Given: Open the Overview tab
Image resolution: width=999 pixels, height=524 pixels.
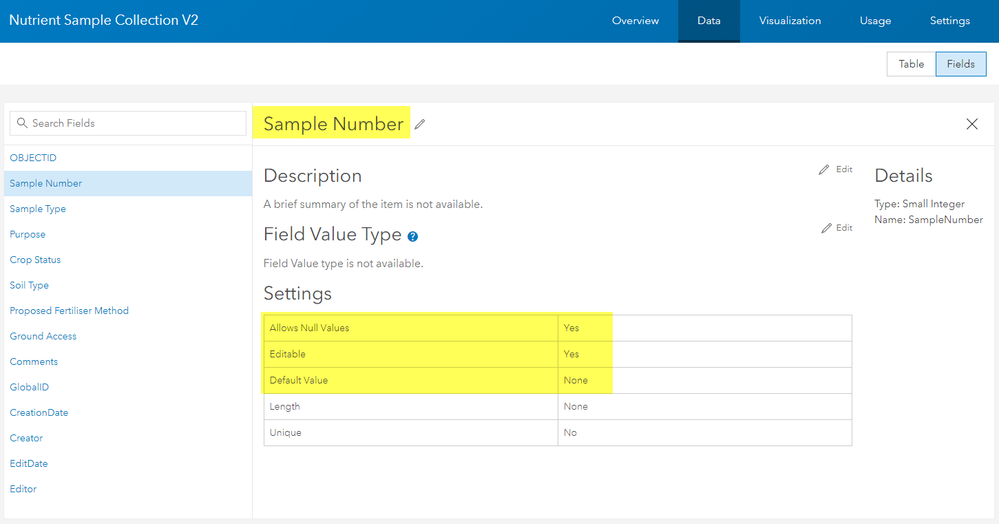Looking at the screenshot, I should tap(635, 21).
